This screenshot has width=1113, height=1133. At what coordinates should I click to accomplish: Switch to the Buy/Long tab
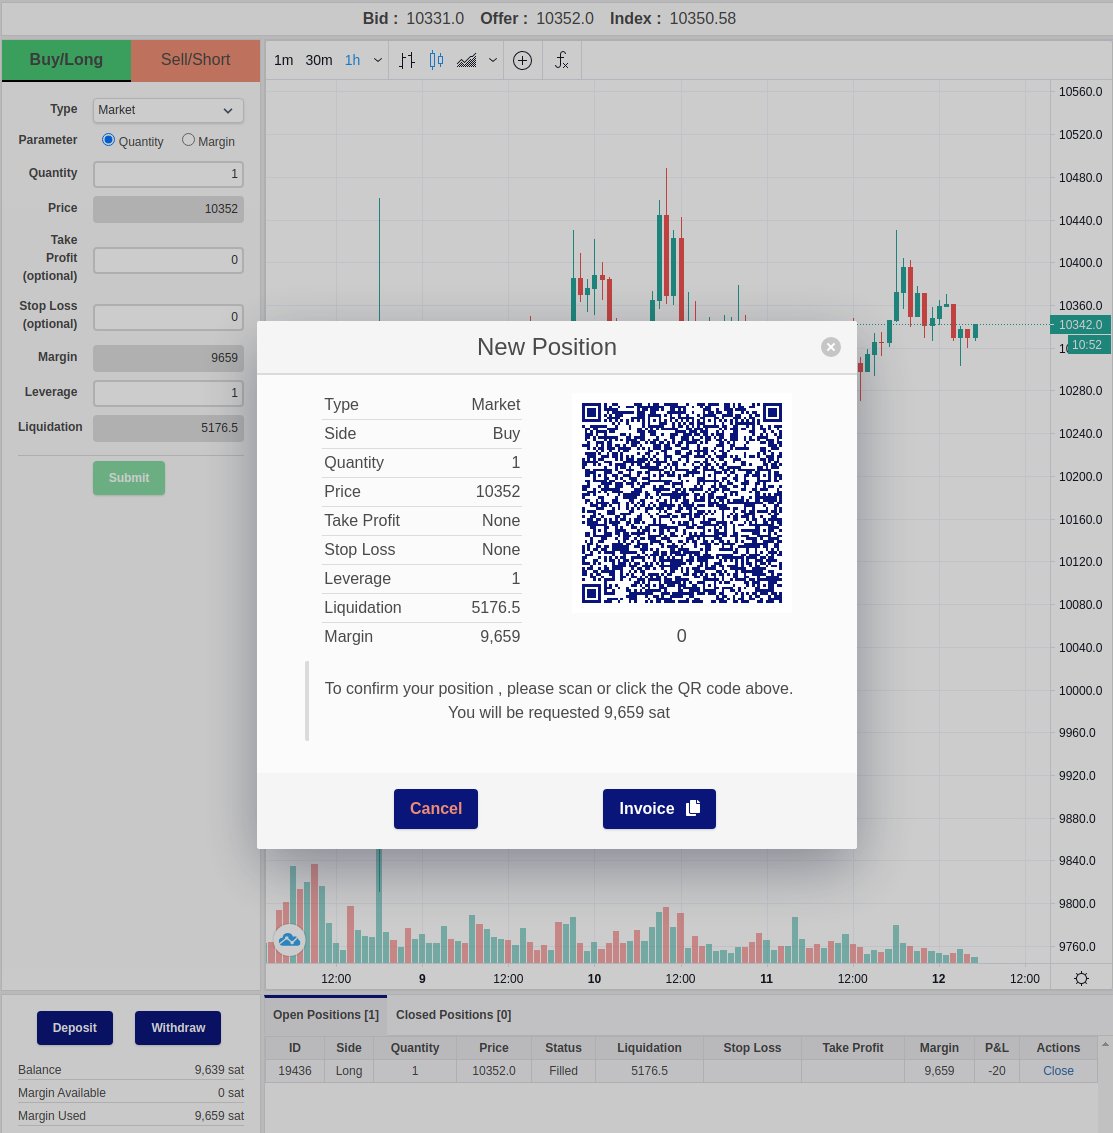pos(66,60)
